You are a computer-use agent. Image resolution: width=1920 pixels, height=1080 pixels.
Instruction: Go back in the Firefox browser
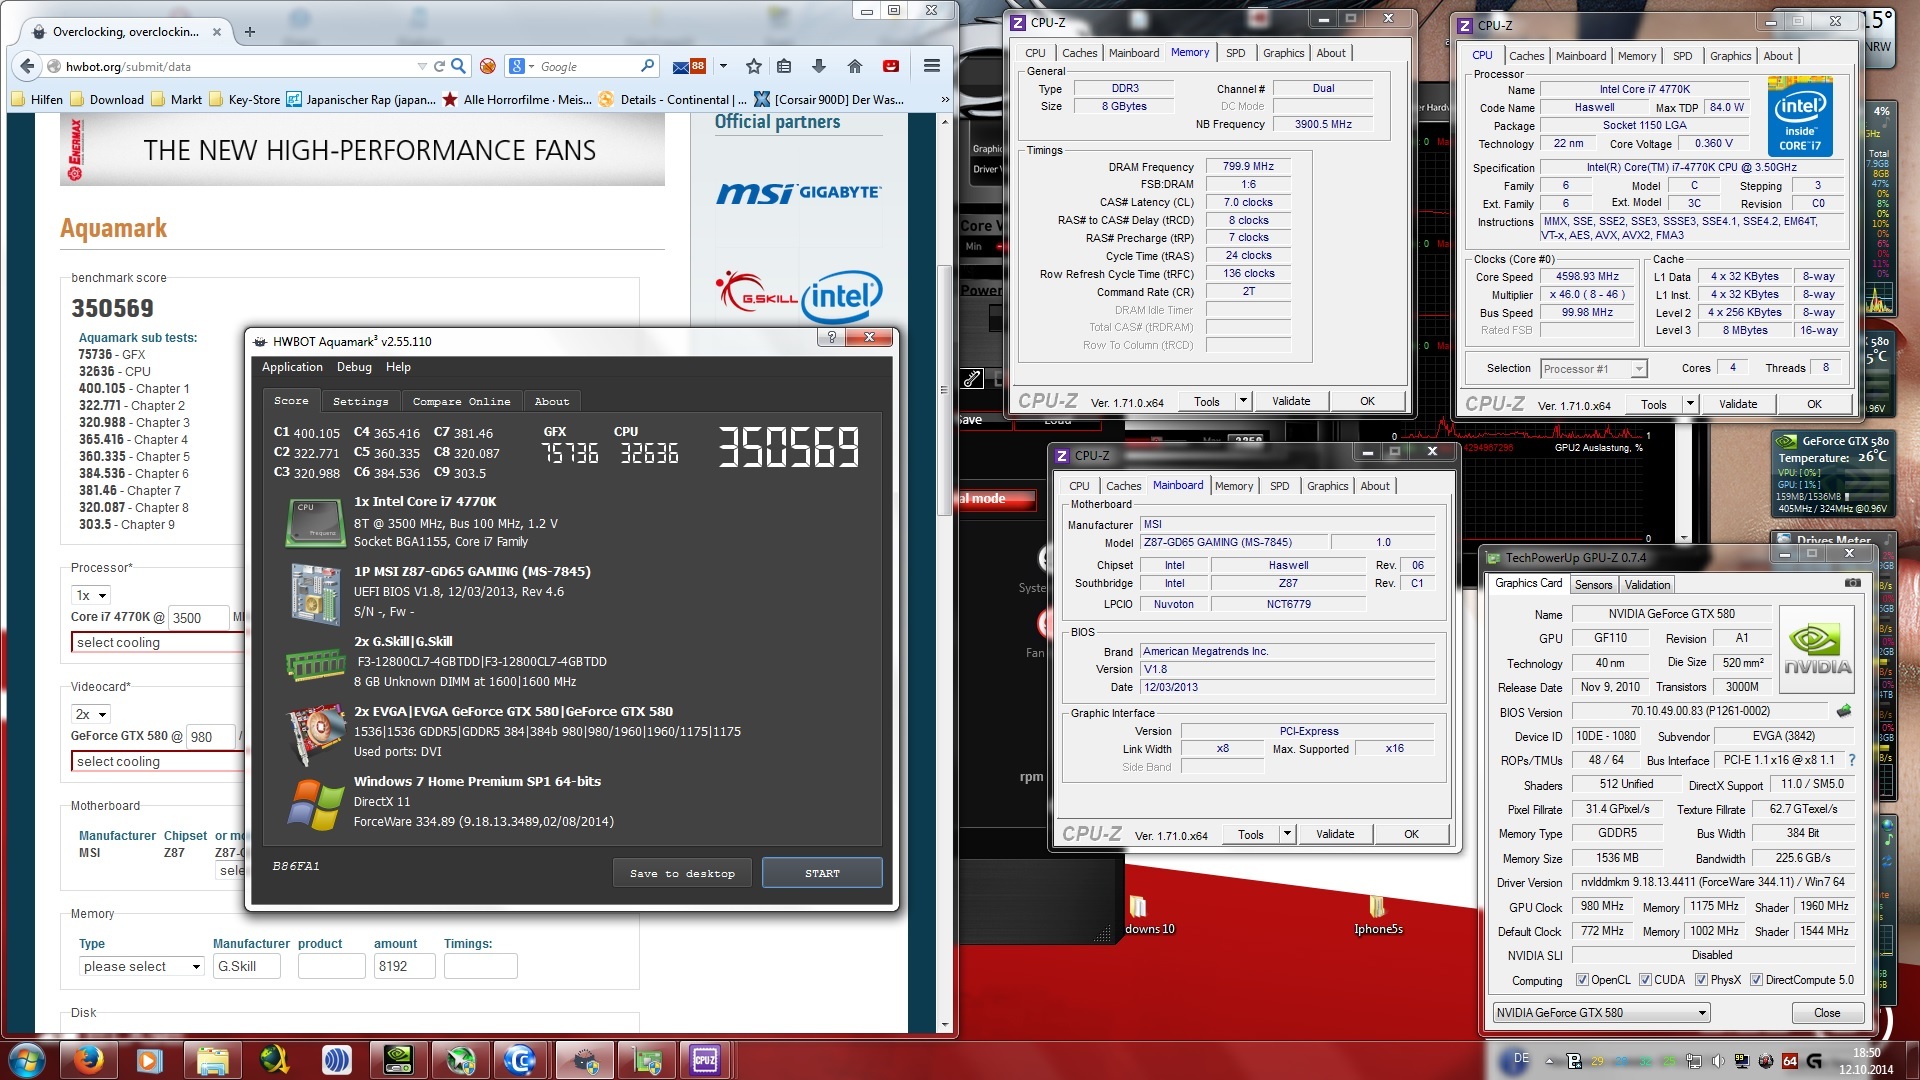coord(26,66)
